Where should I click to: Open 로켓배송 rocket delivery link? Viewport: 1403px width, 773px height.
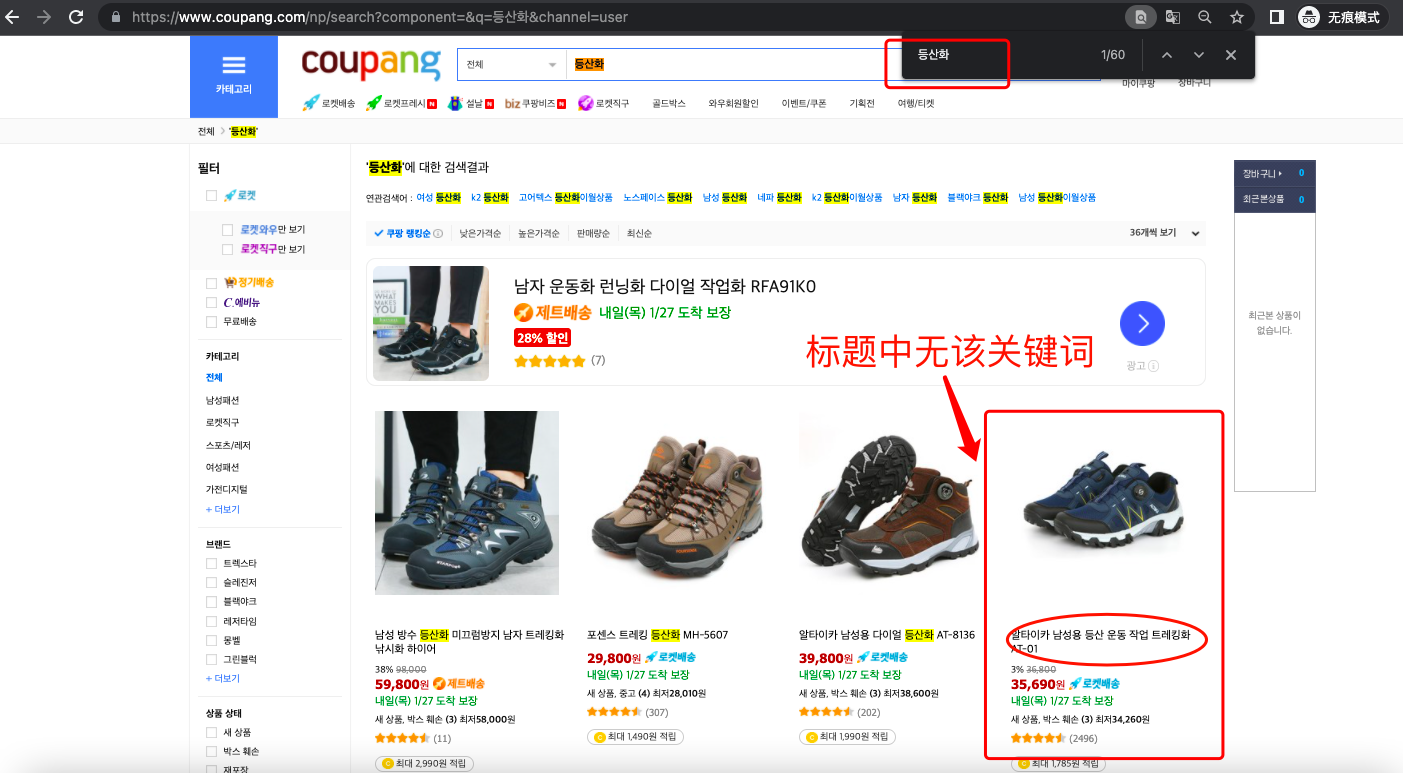tap(329, 103)
